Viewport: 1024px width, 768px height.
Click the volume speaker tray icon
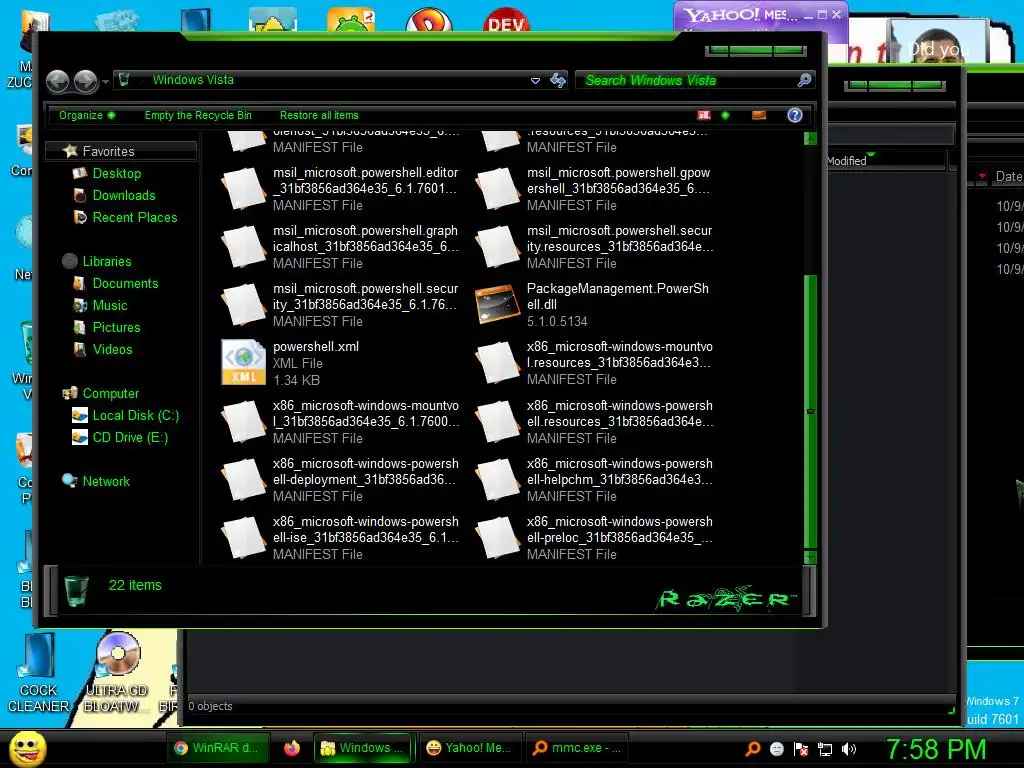click(849, 749)
